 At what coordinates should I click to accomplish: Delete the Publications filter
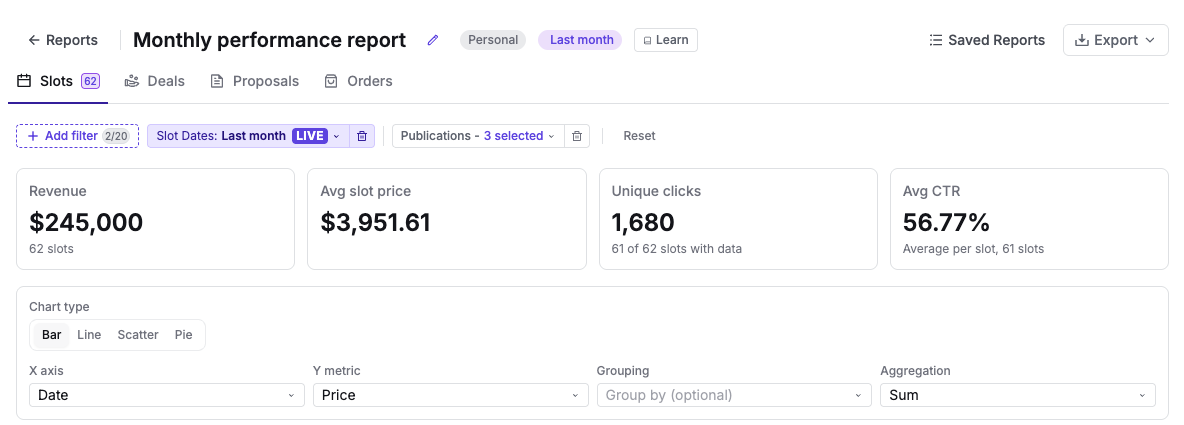tap(577, 136)
